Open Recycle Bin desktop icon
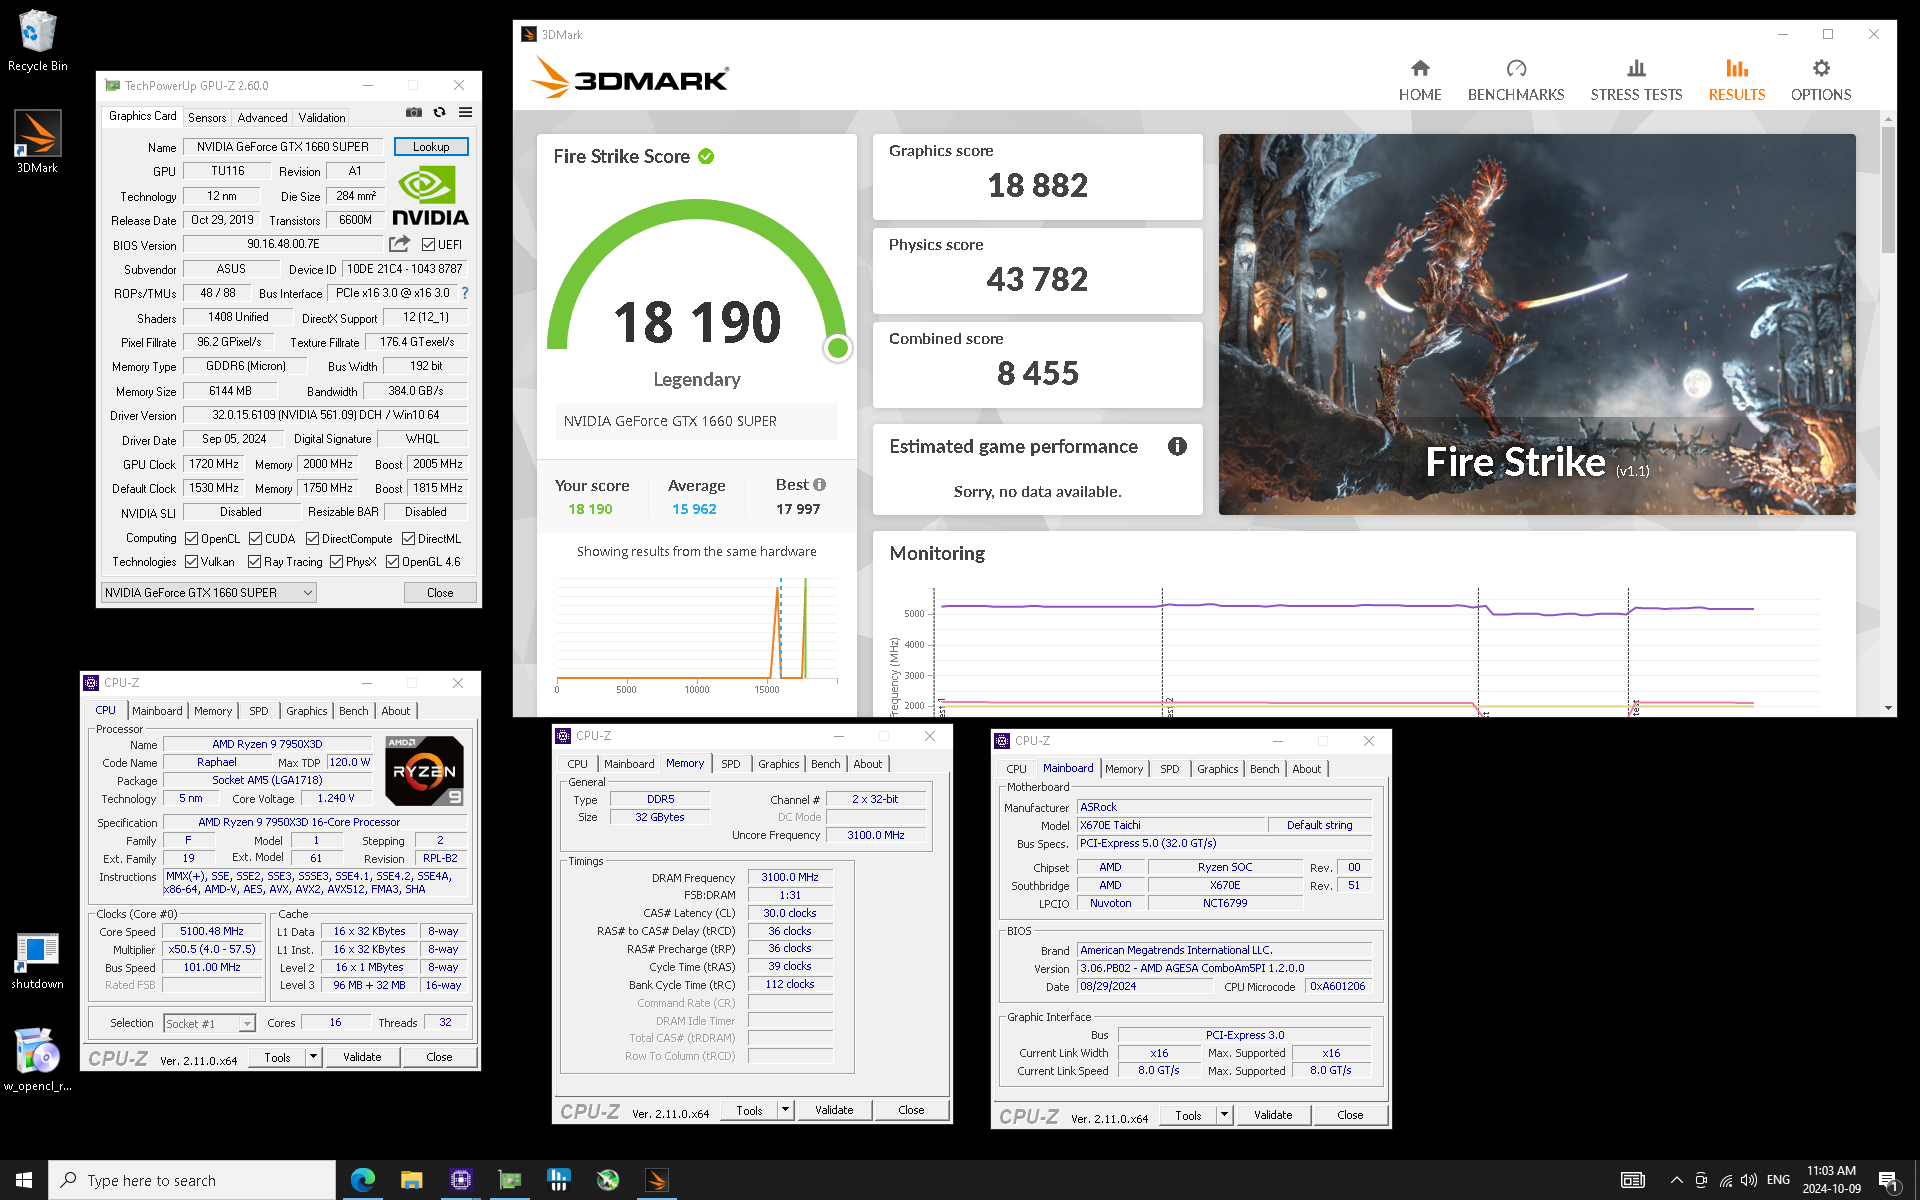The height and width of the screenshot is (1200, 1920). pos(37,41)
